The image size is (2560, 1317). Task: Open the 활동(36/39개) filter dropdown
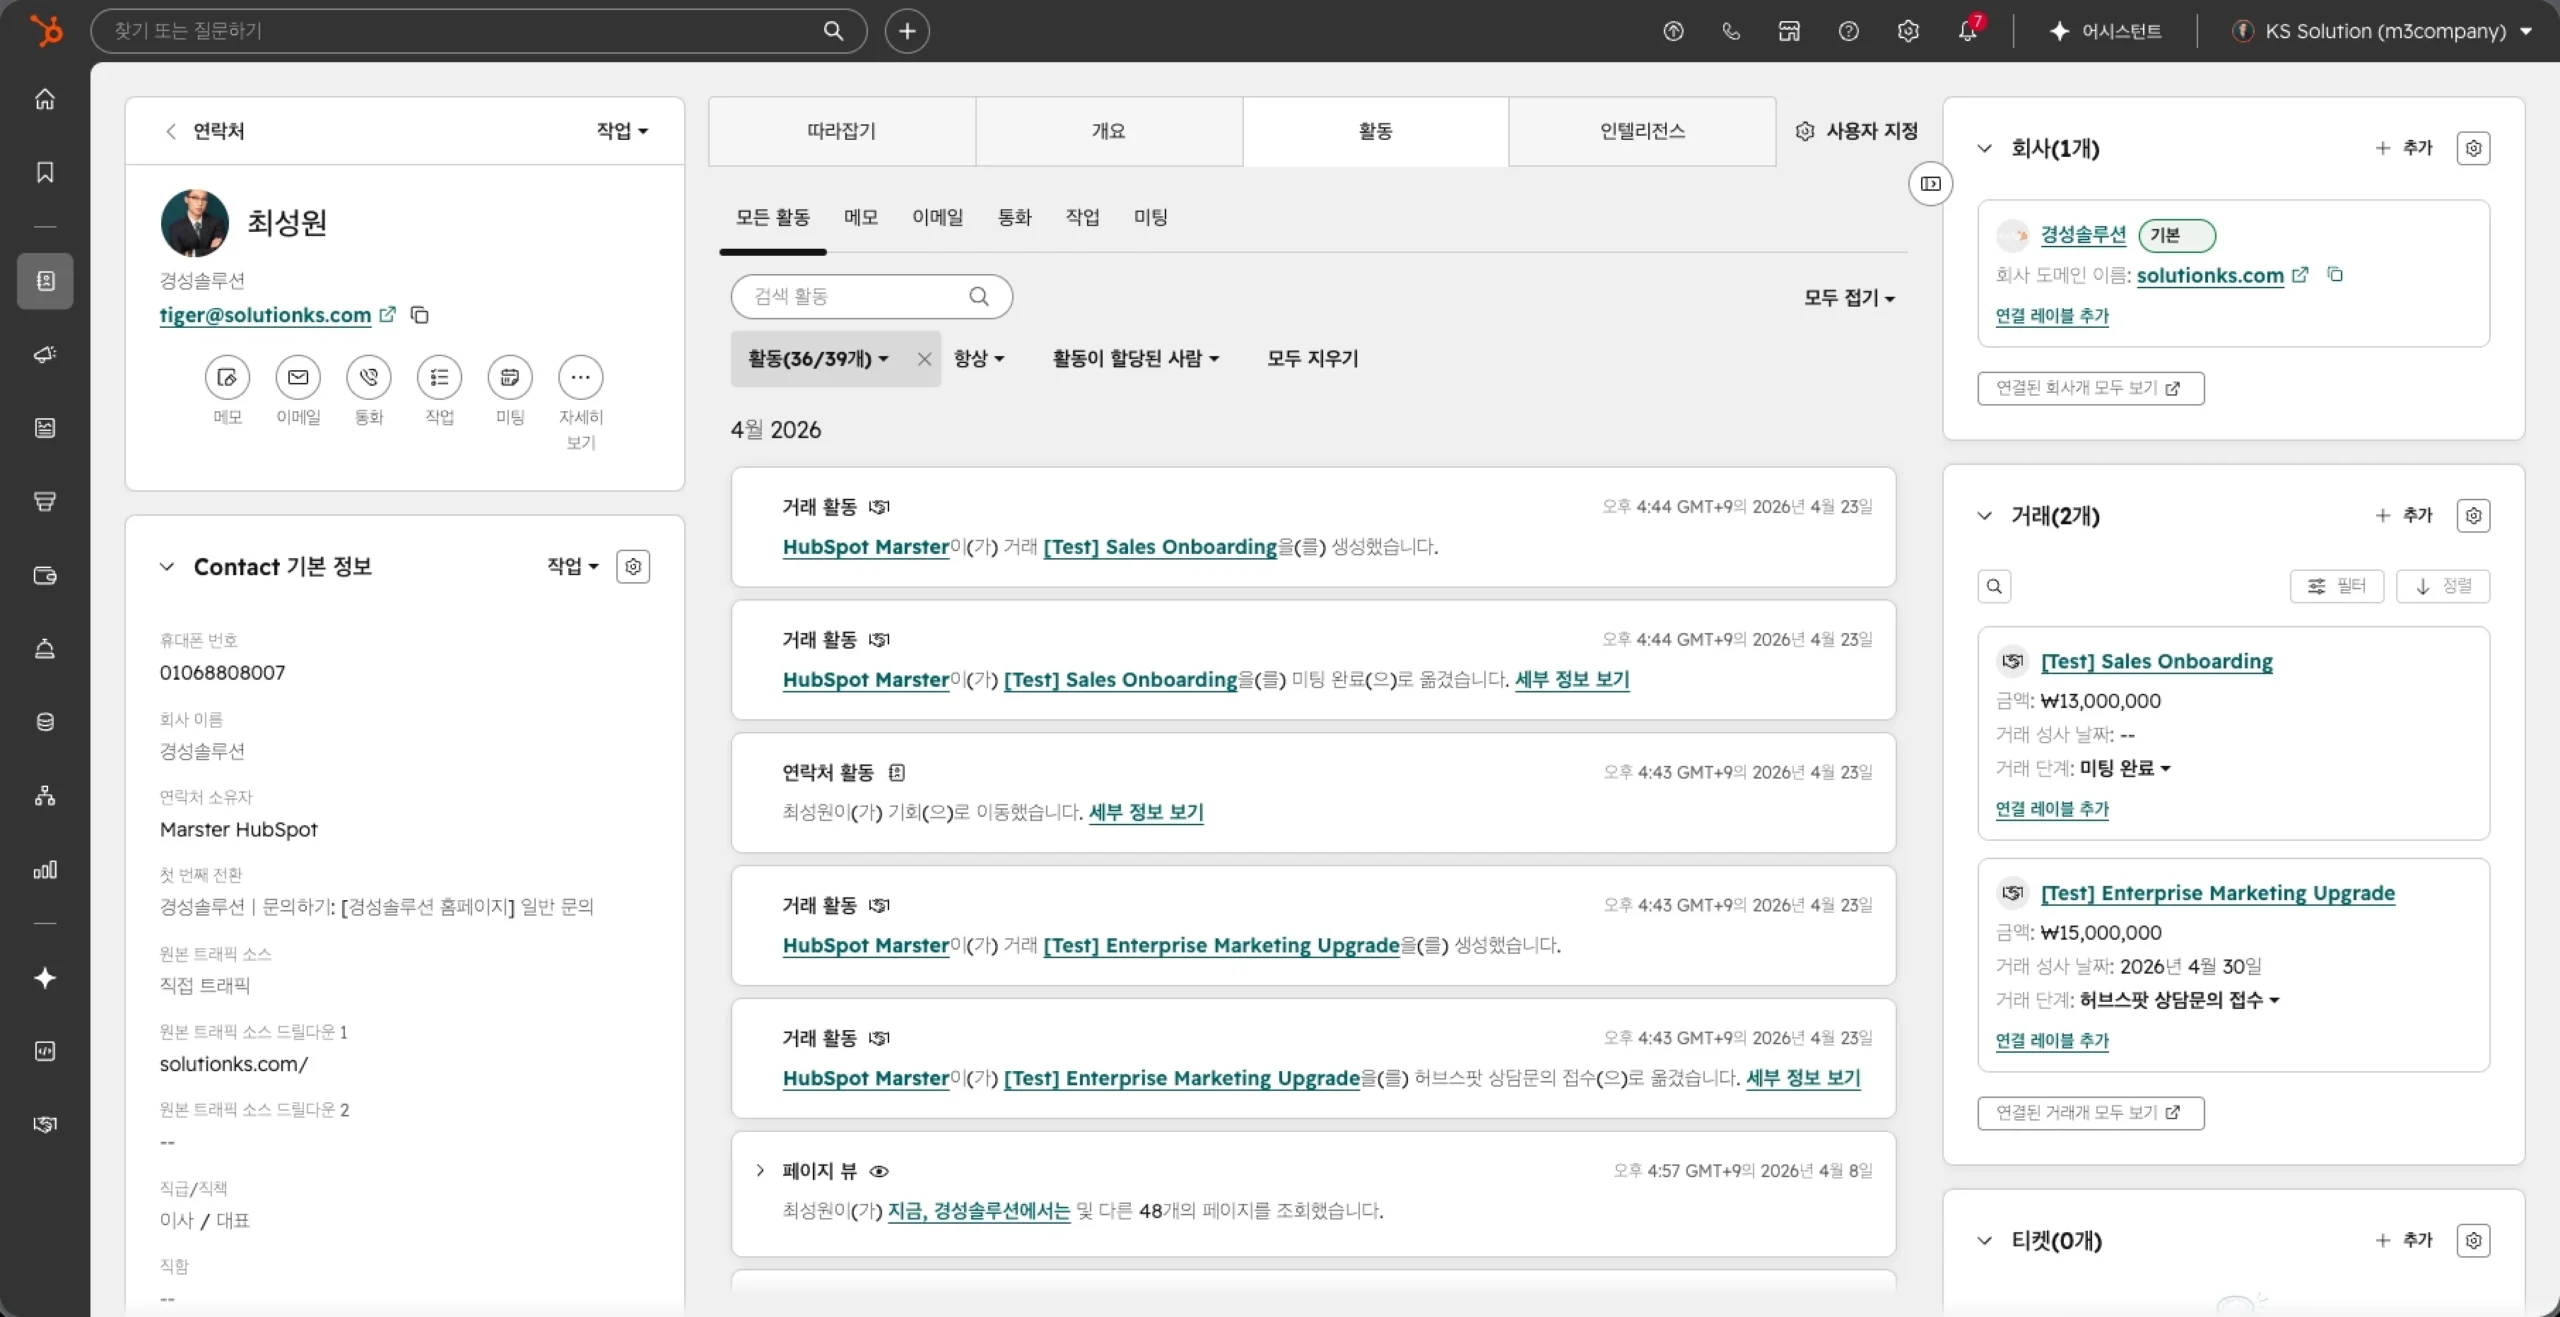pyautogui.click(x=818, y=358)
